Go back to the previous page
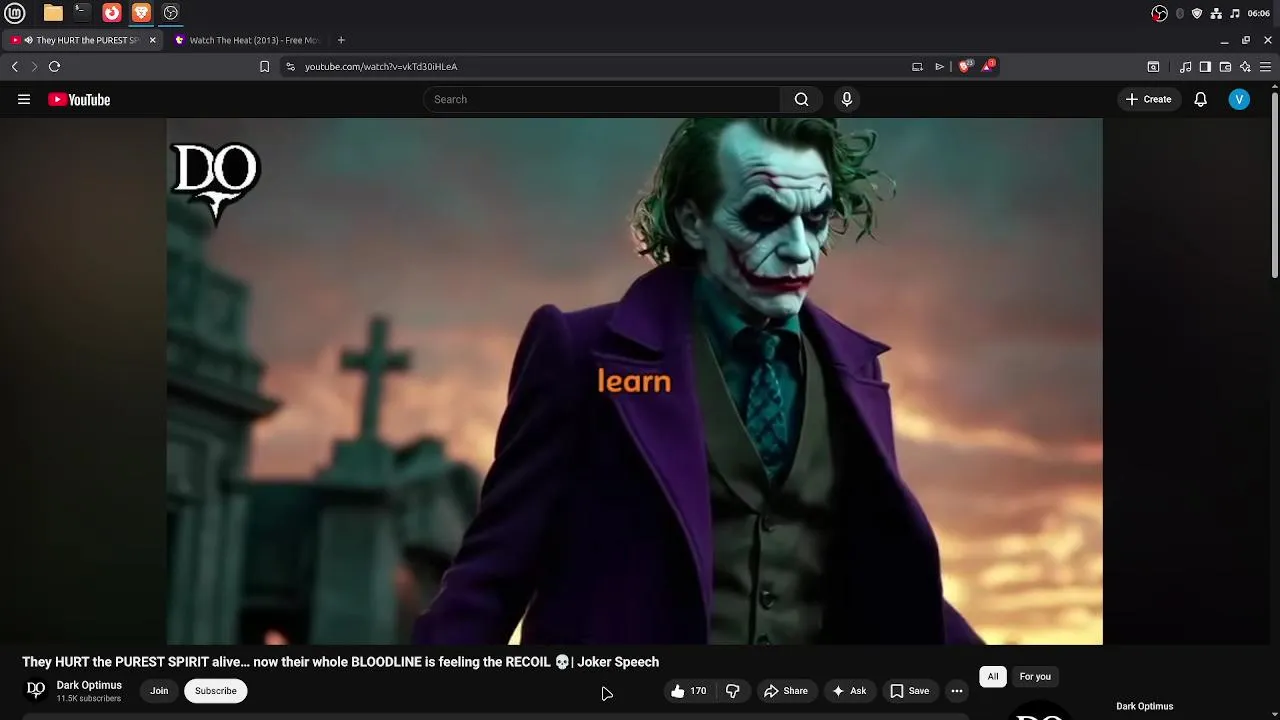This screenshot has width=1280, height=720. pyautogui.click(x=15, y=66)
